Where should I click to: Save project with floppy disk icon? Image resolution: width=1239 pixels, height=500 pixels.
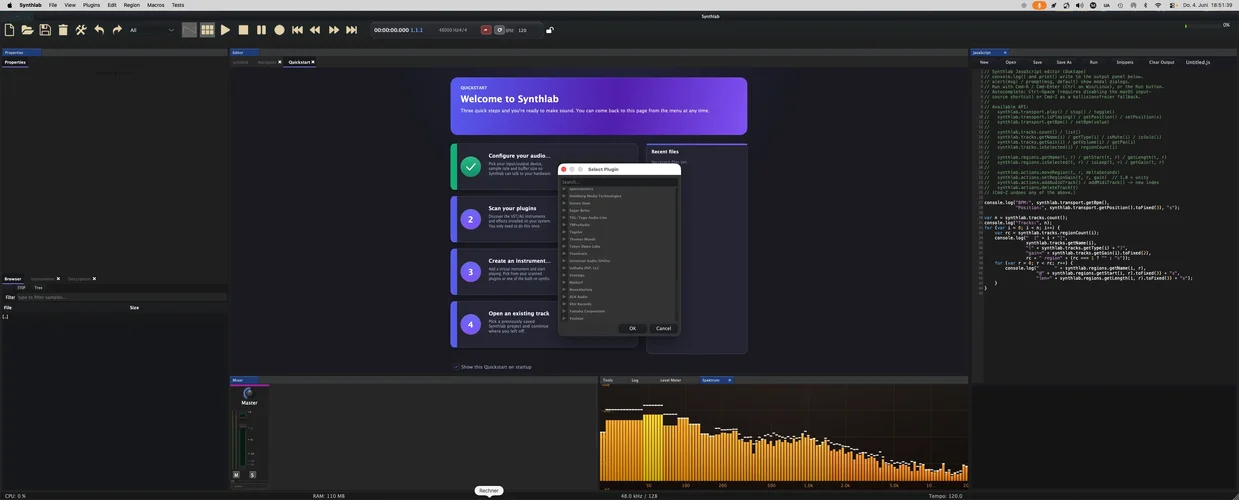[45, 30]
